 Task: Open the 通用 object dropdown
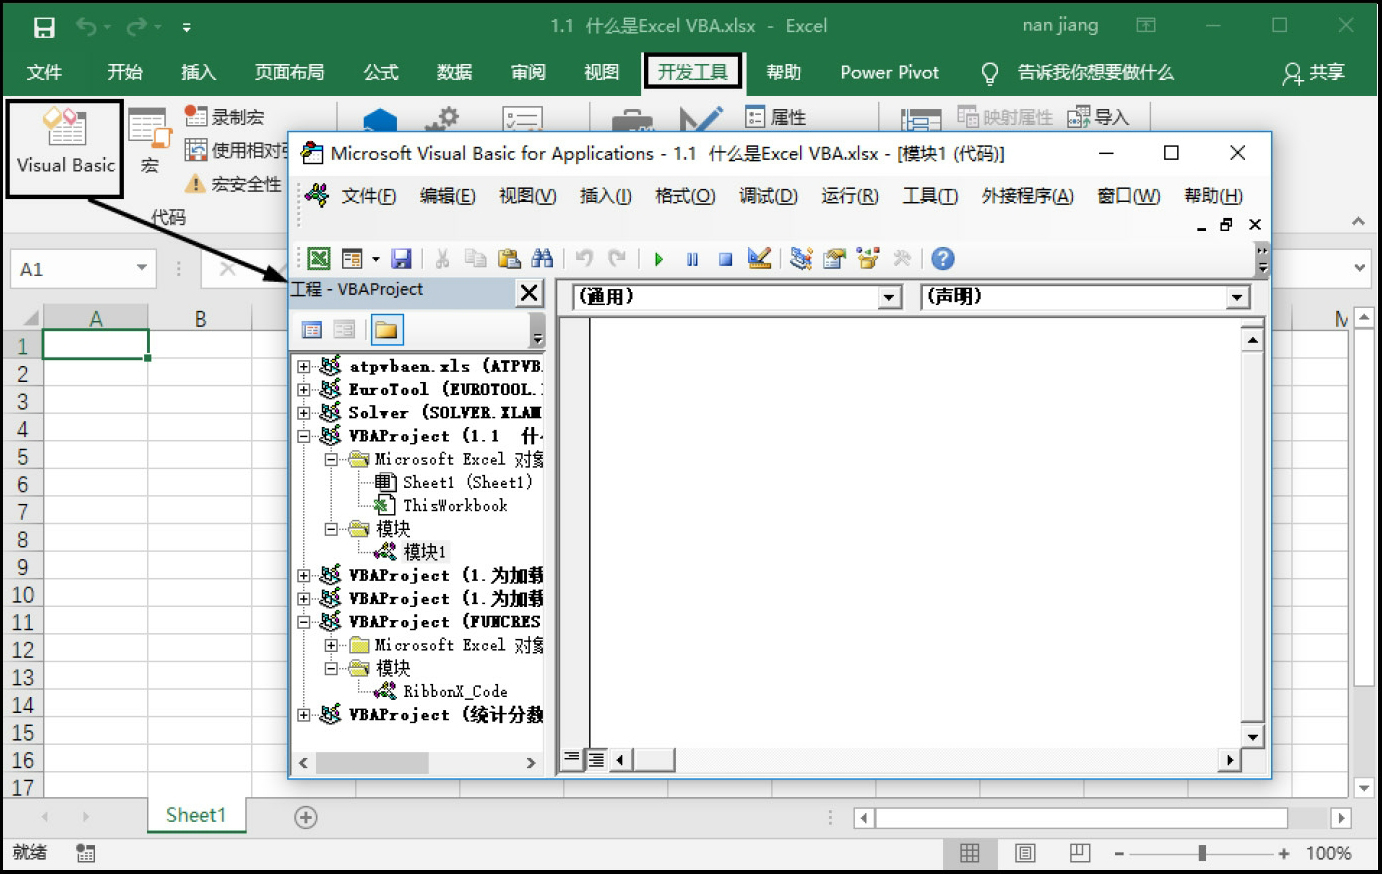coord(889,297)
